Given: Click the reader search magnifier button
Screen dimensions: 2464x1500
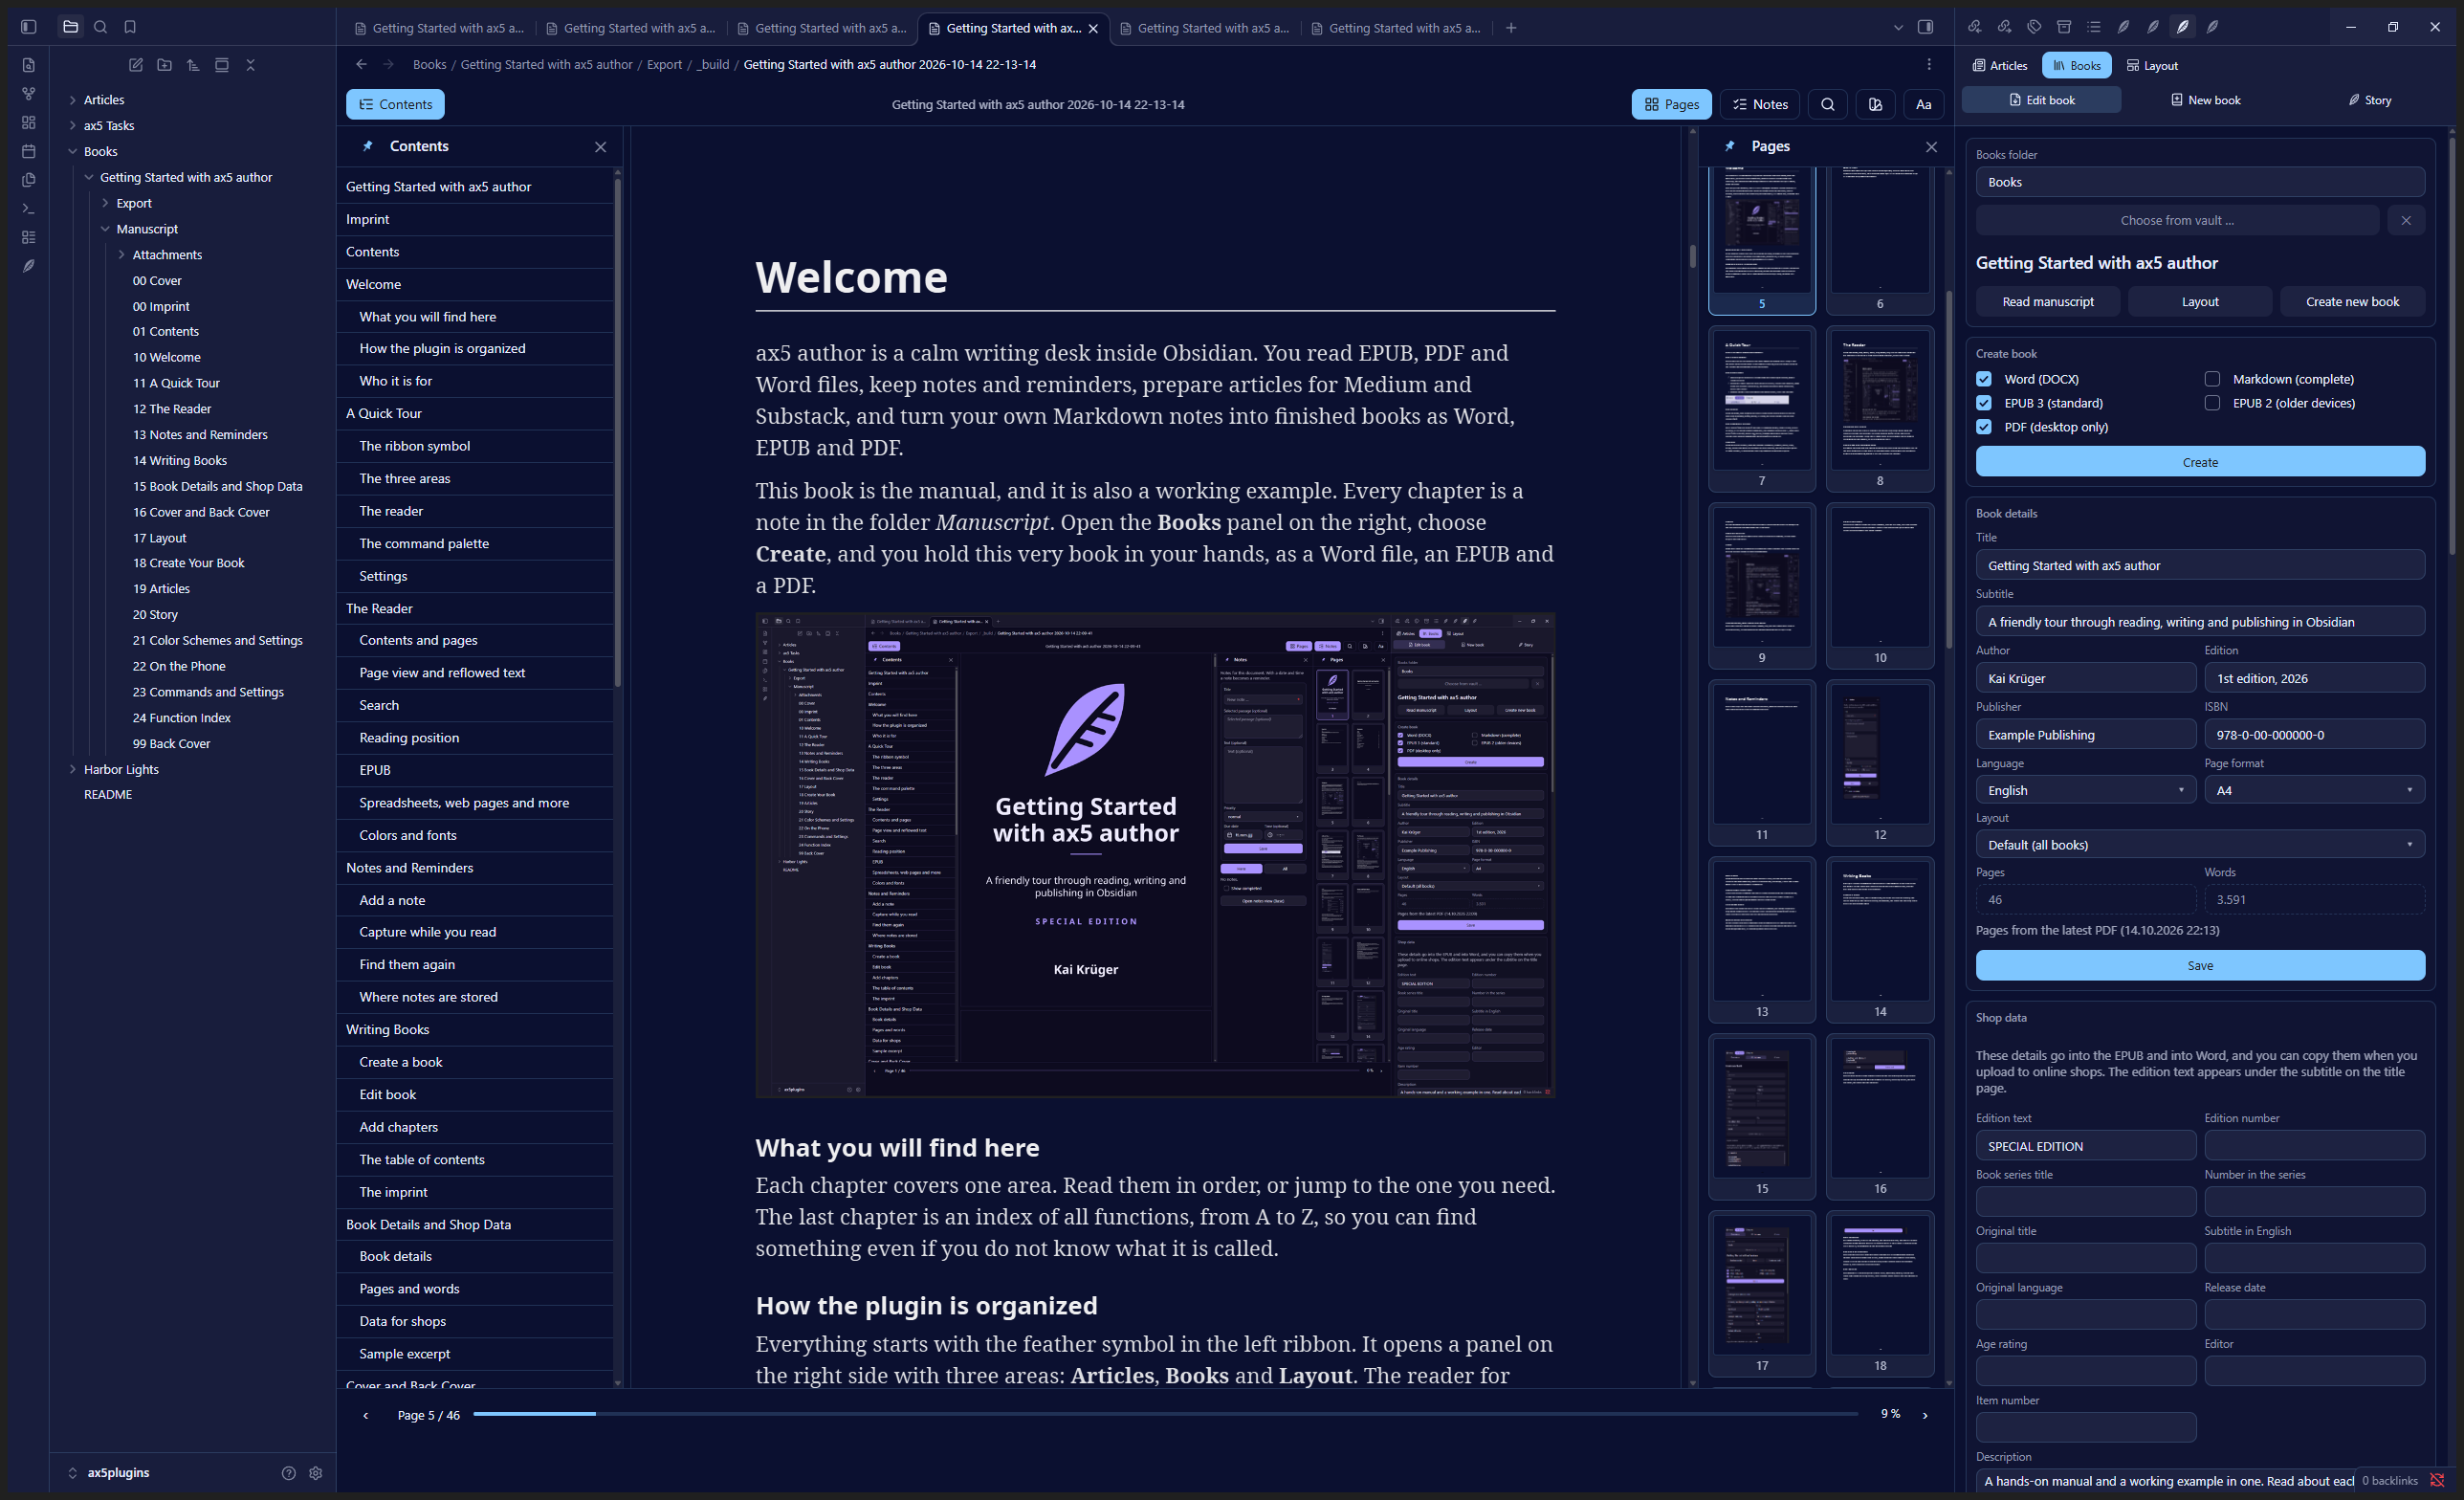Looking at the screenshot, I should 1827,104.
